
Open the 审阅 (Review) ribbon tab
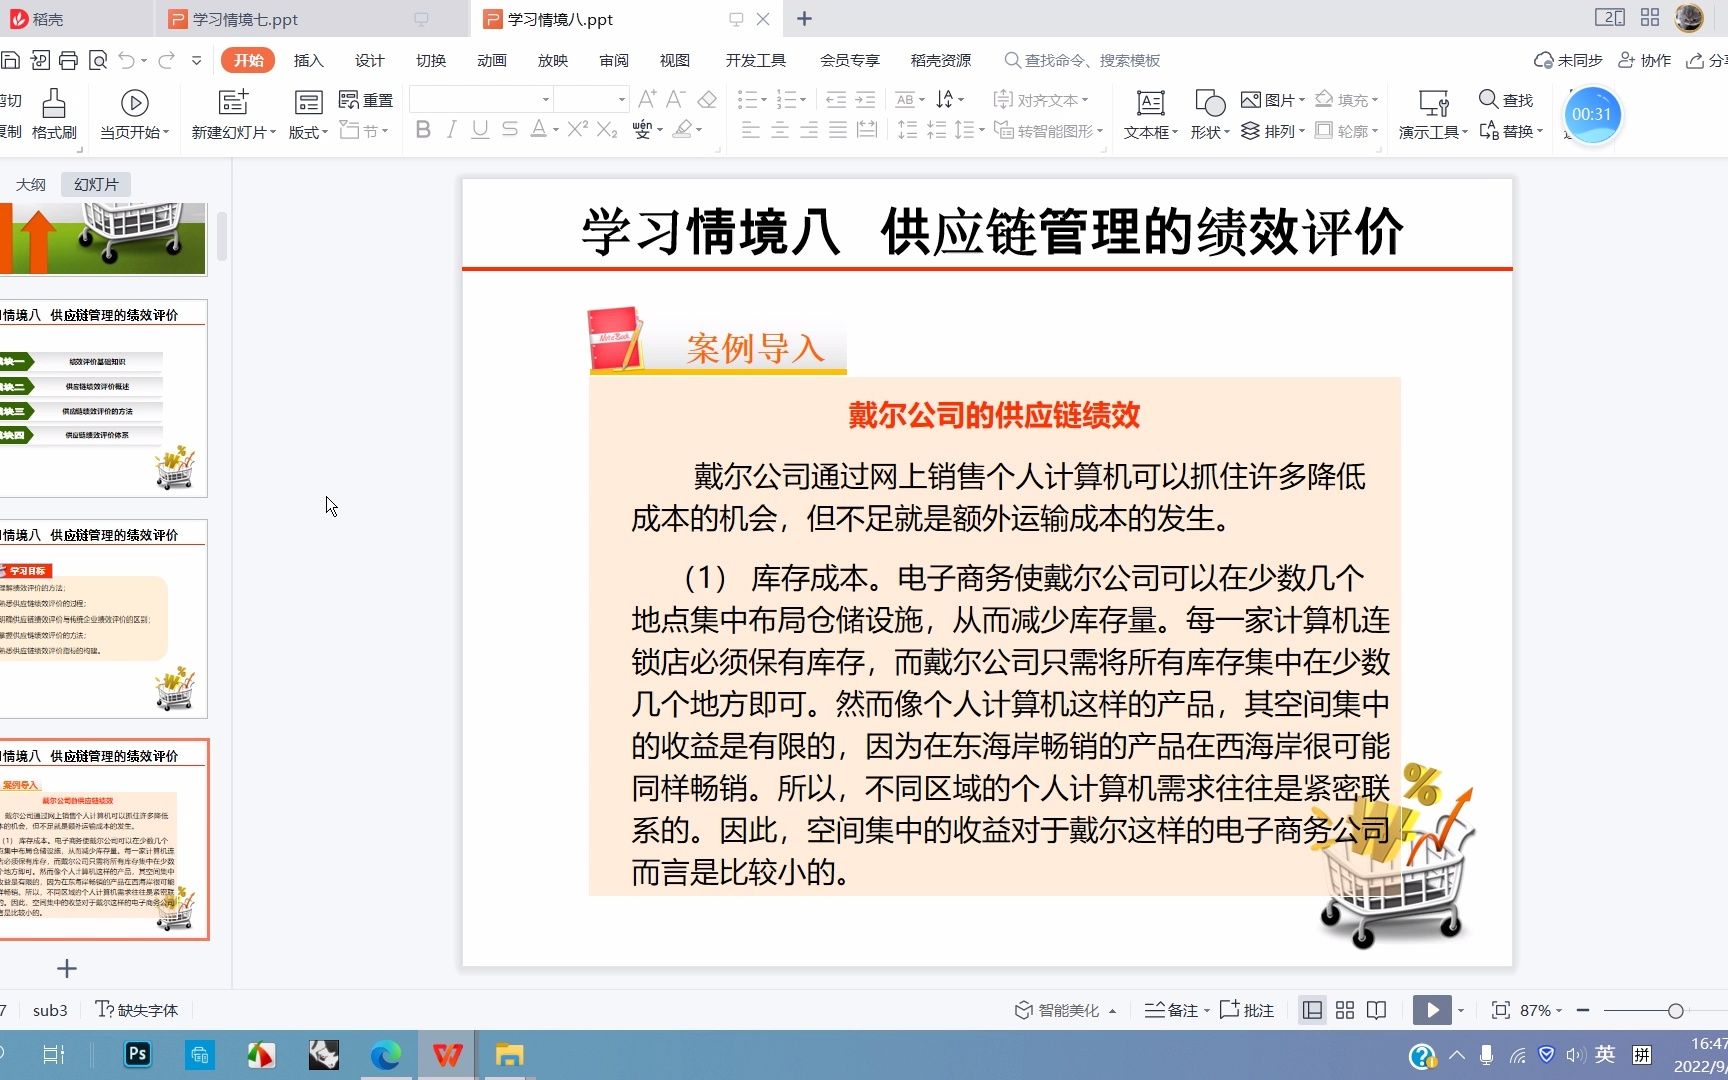[x=614, y=60]
